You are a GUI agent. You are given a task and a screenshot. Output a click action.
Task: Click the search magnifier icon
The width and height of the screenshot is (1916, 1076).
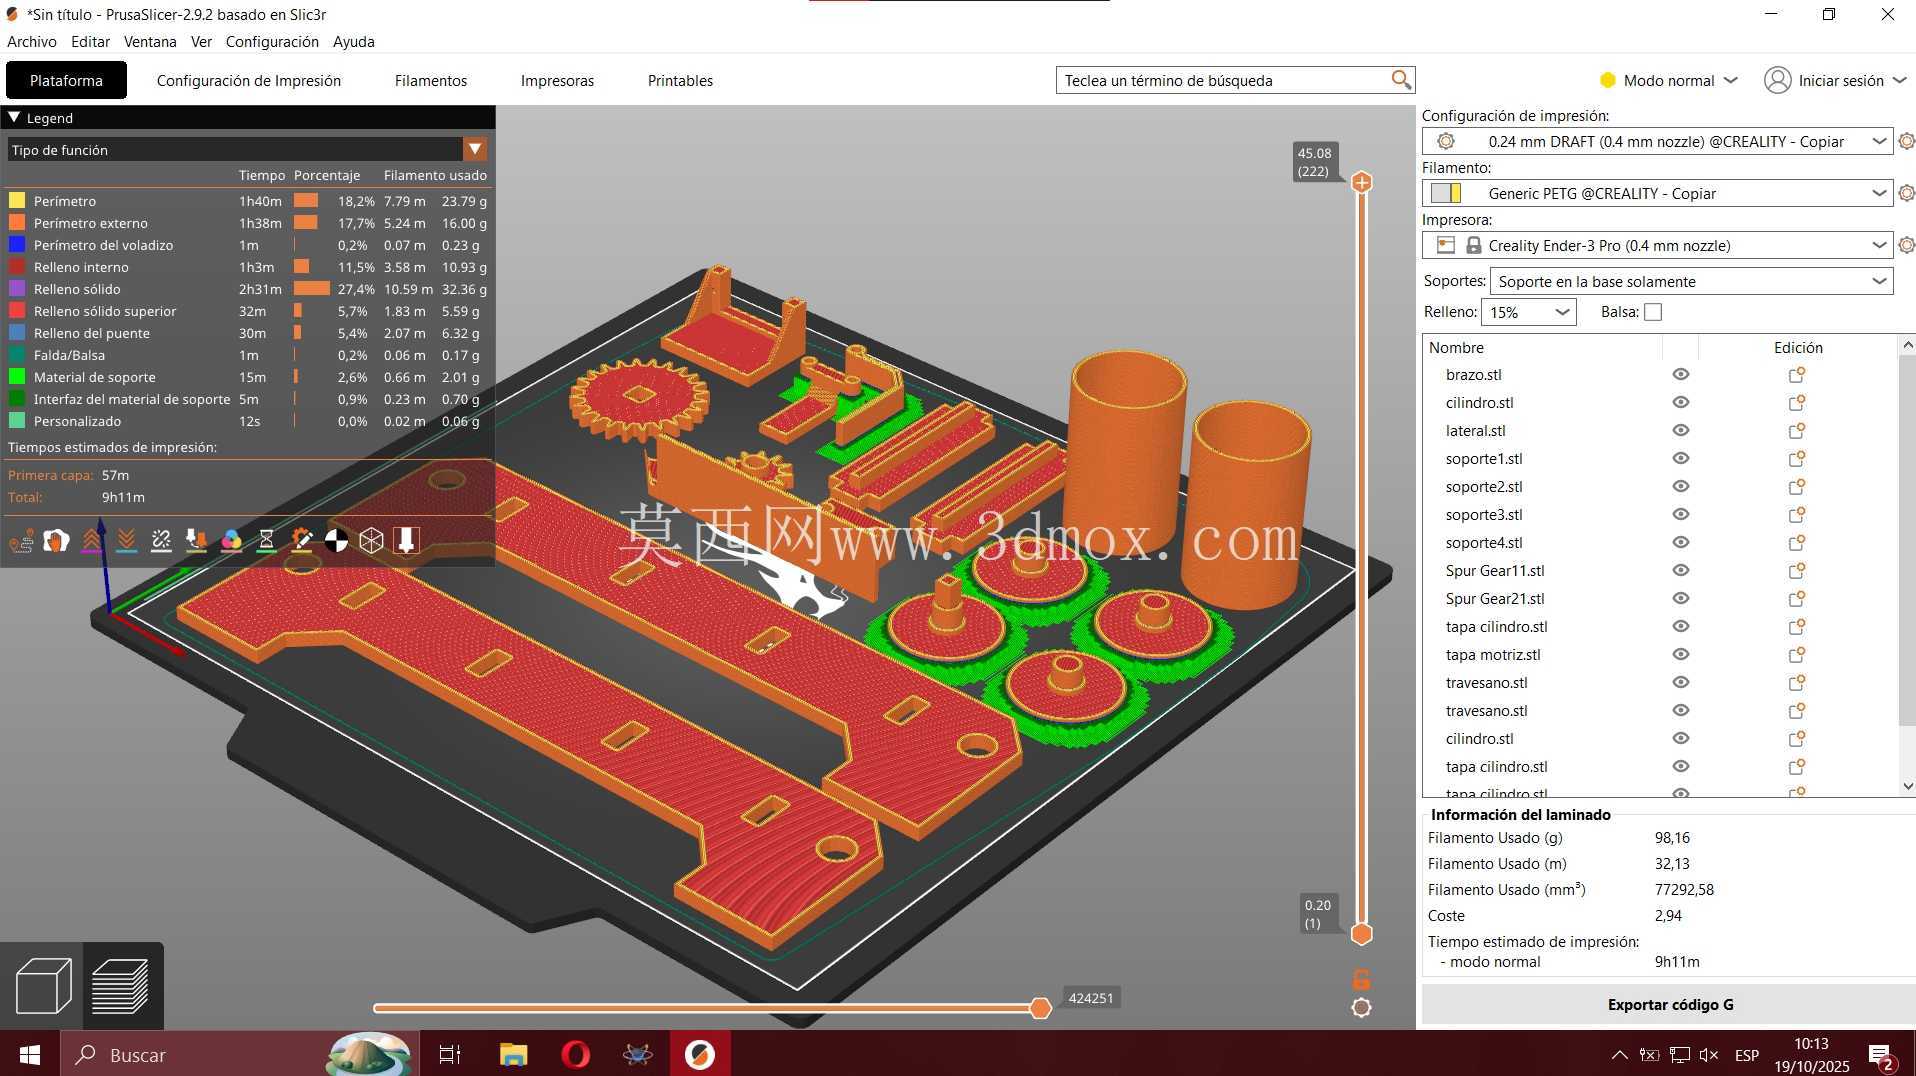[1401, 80]
